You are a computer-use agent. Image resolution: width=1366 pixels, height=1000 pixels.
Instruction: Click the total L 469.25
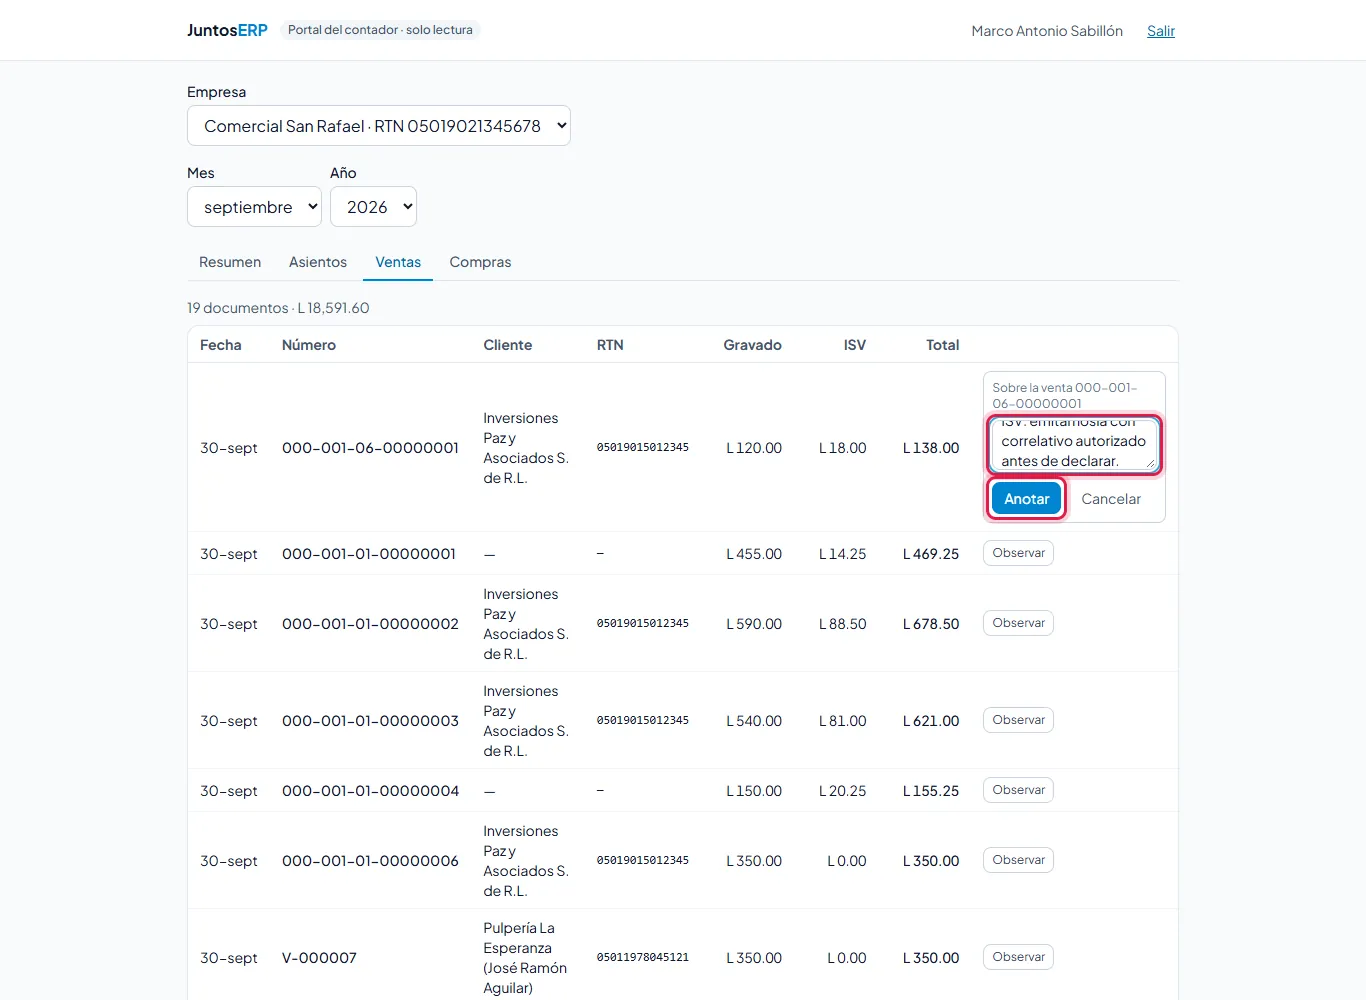click(x=931, y=554)
